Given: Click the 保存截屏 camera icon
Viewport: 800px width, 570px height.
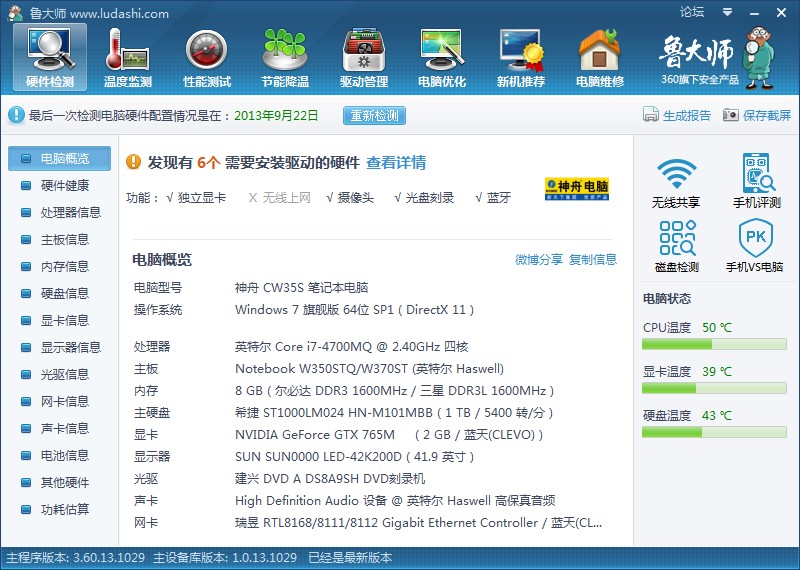Looking at the screenshot, I should [x=731, y=115].
